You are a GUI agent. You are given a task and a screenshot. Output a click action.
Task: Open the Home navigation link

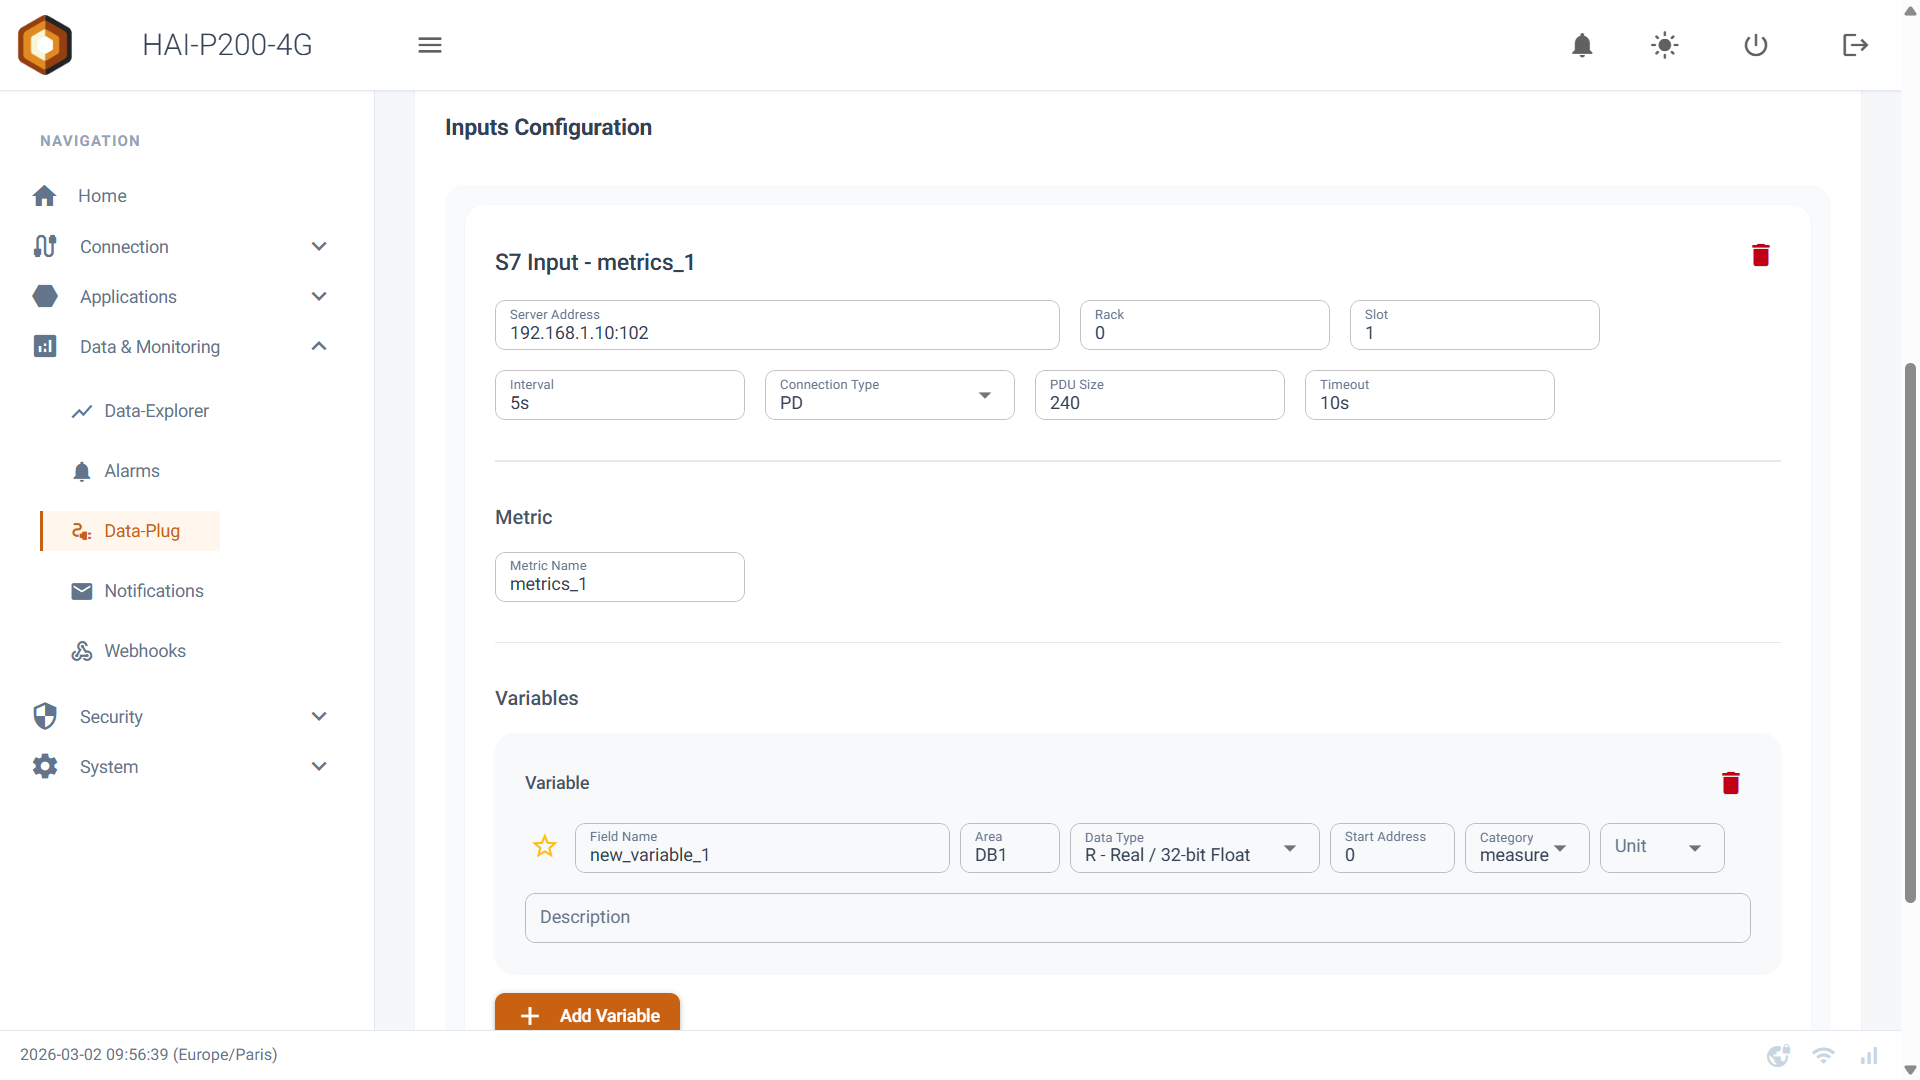coord(102,196)
